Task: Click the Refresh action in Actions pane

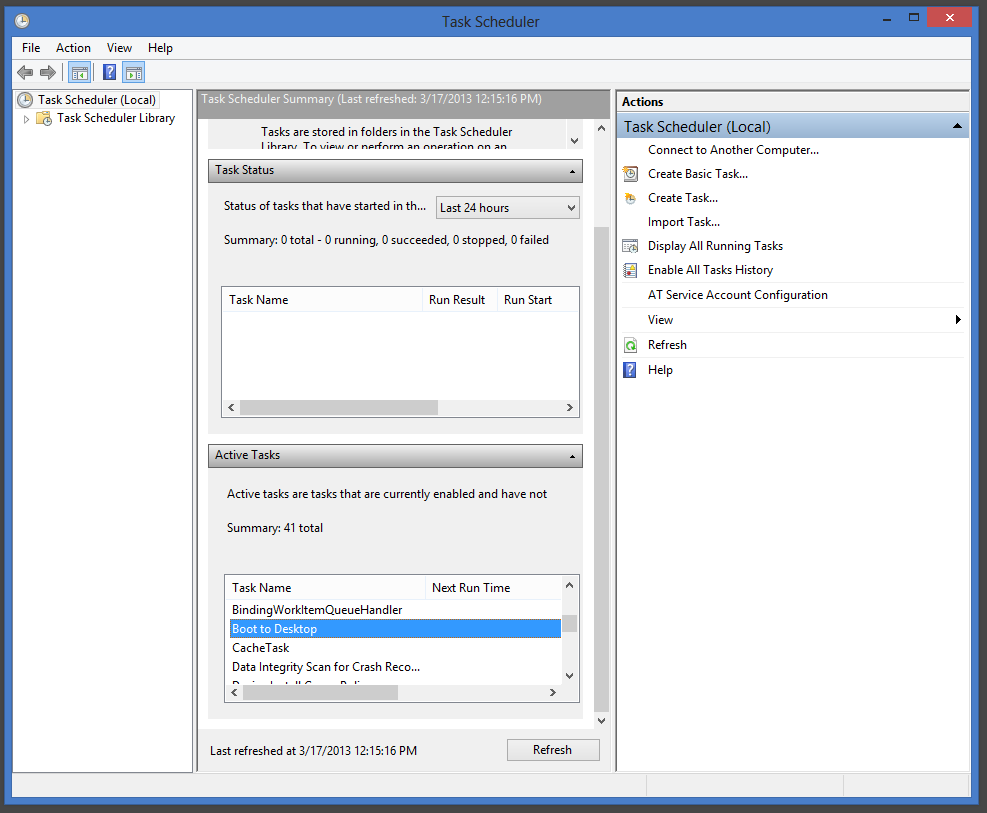Action: pyautogui.click(x=667, y=345)
